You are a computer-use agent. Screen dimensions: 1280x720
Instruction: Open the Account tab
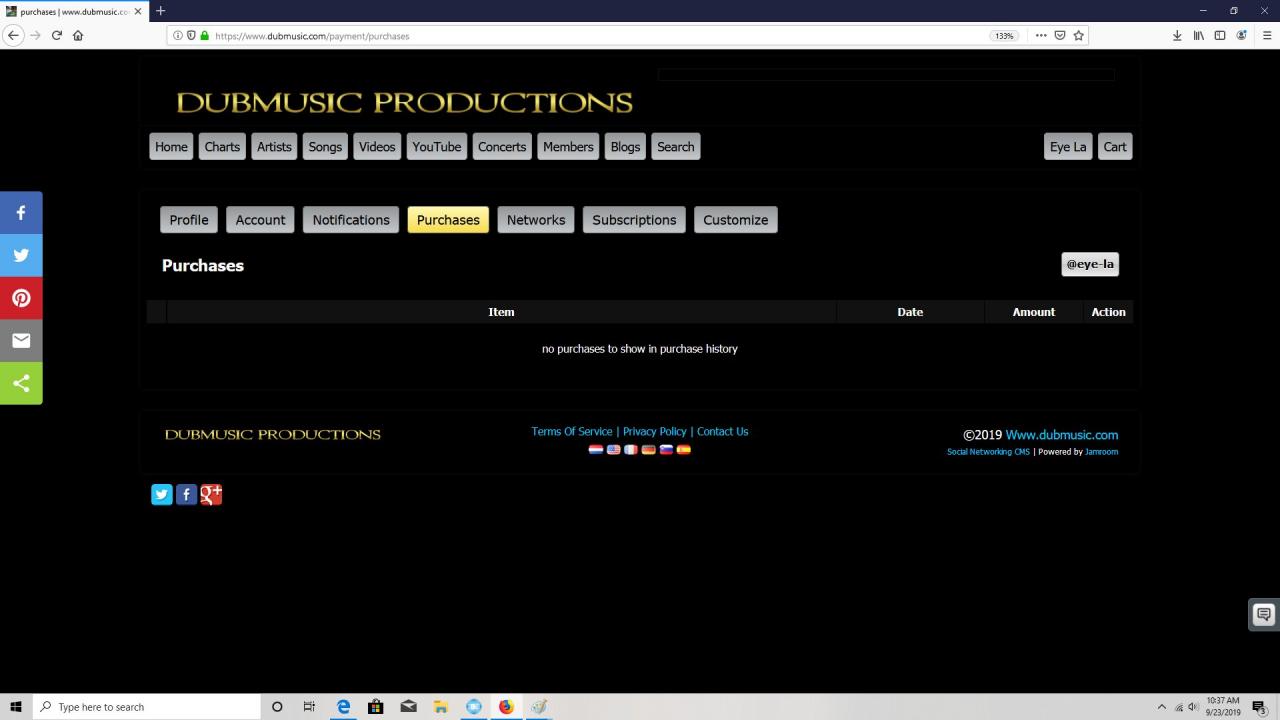(261, 220)
